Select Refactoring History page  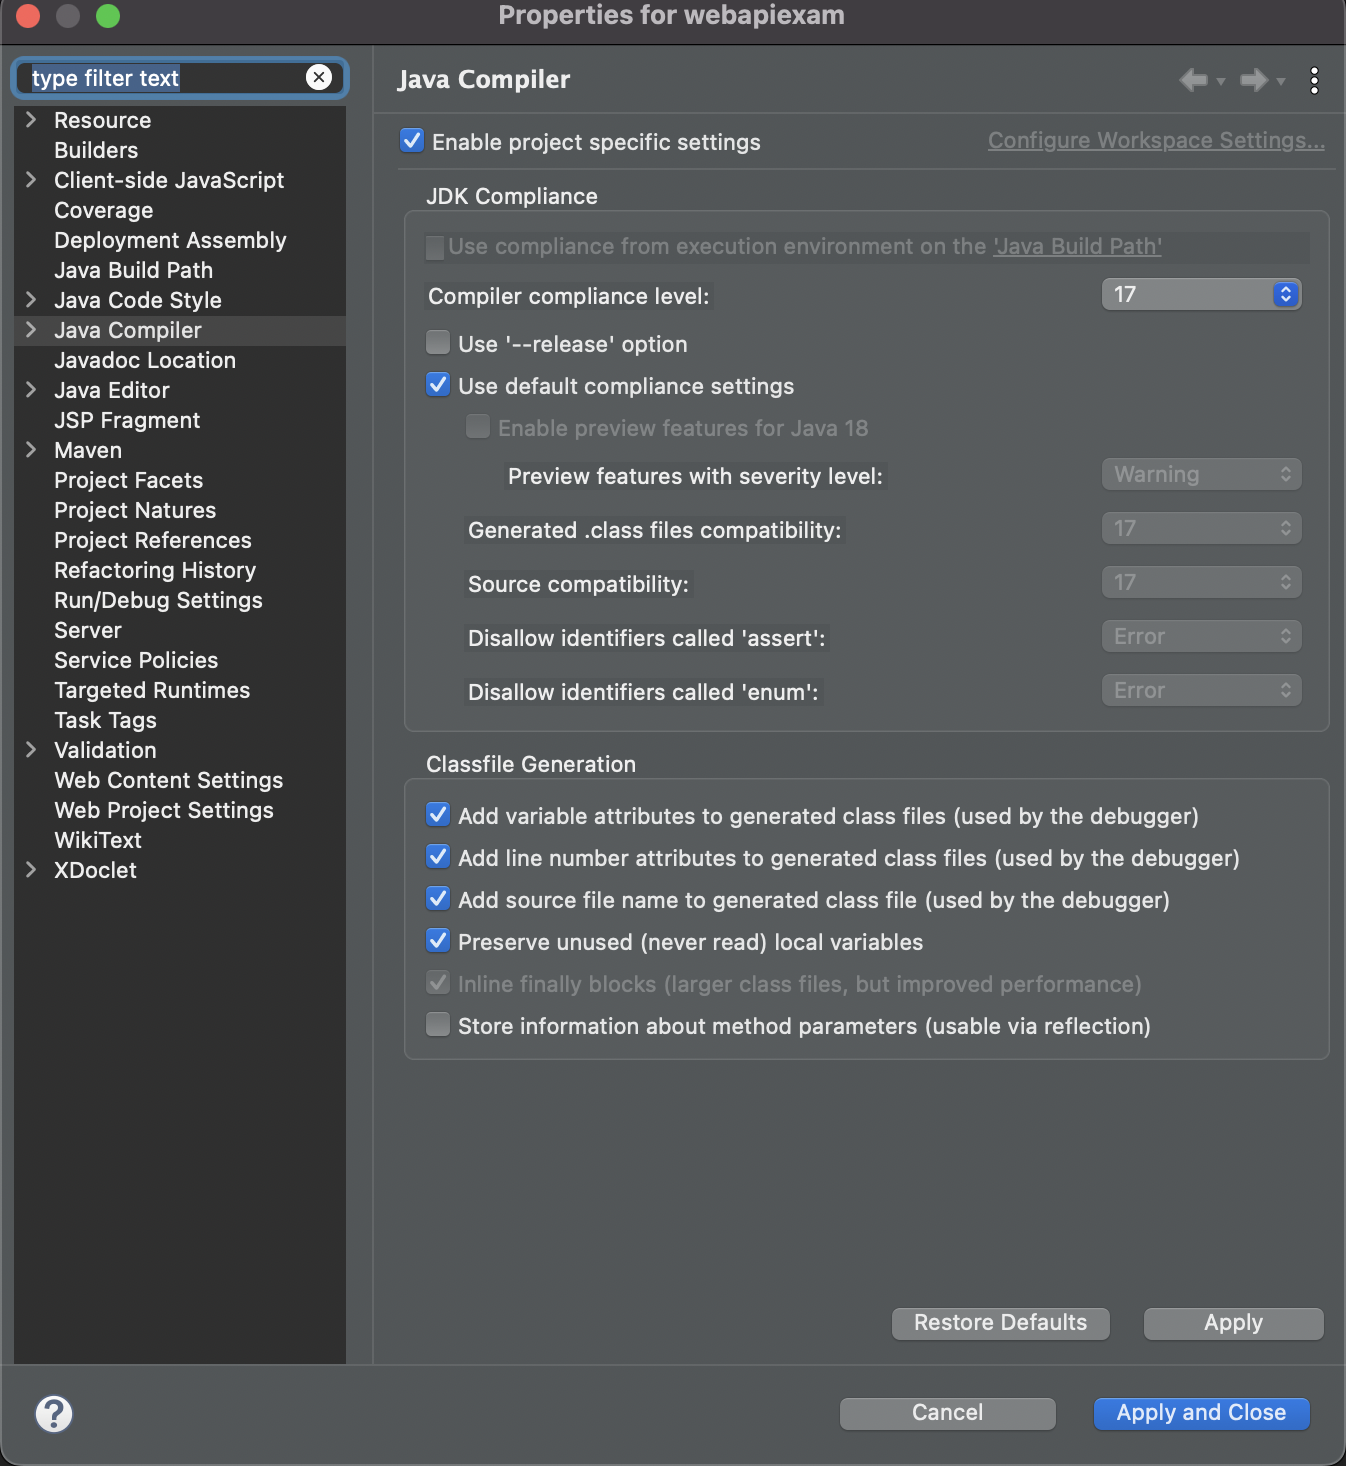[155, 570]
